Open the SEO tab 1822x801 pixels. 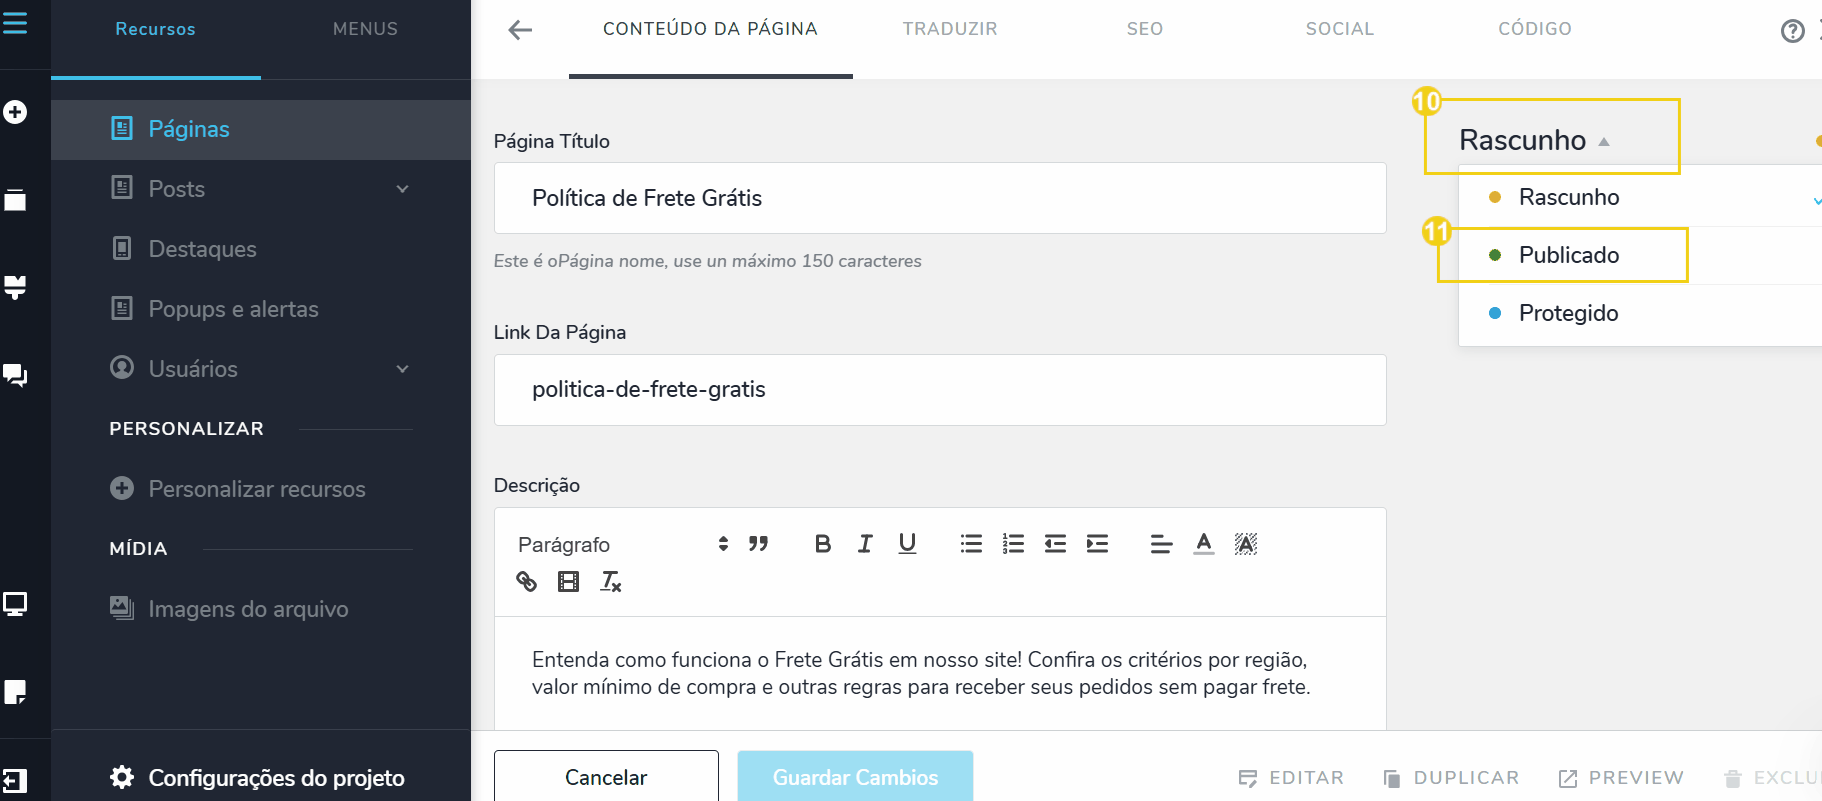coord(1145,30)
